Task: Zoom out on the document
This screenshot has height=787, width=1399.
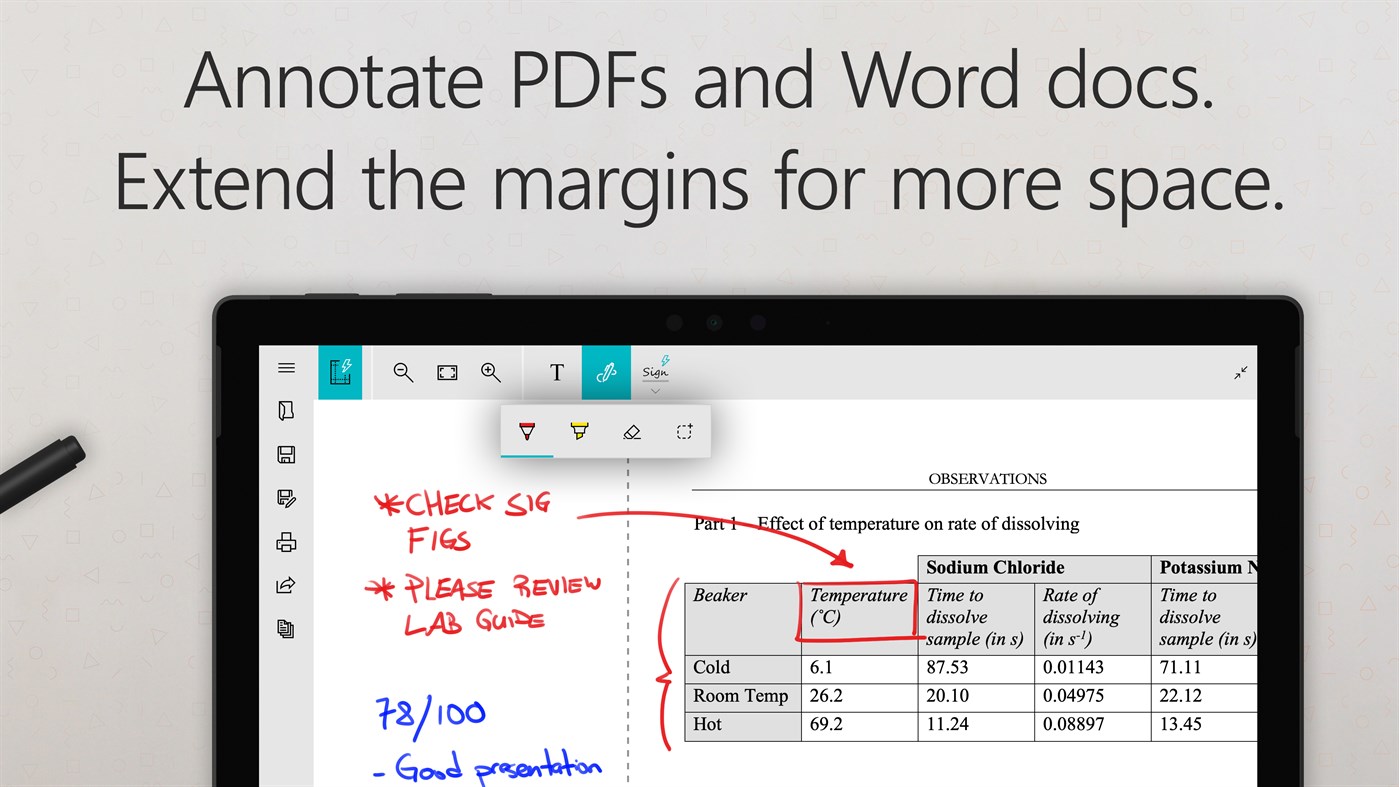Action: pos(403,372)
